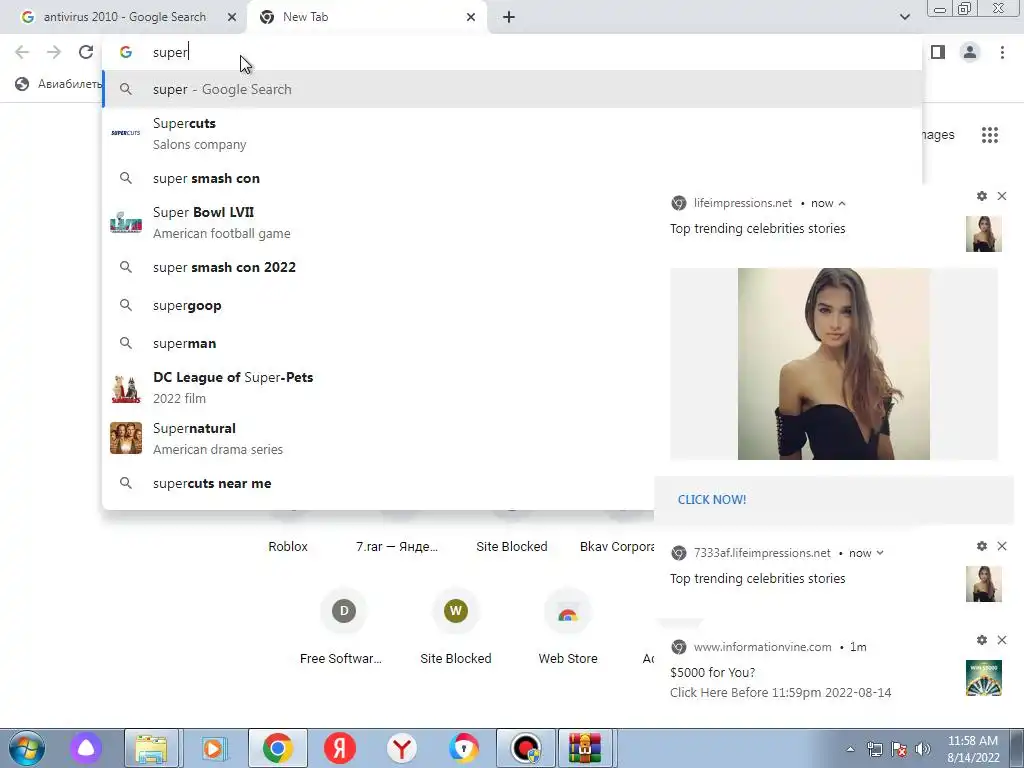Open the Google apps grid
Viewport: 1024px width, 768px height.
tap(989, 135)
